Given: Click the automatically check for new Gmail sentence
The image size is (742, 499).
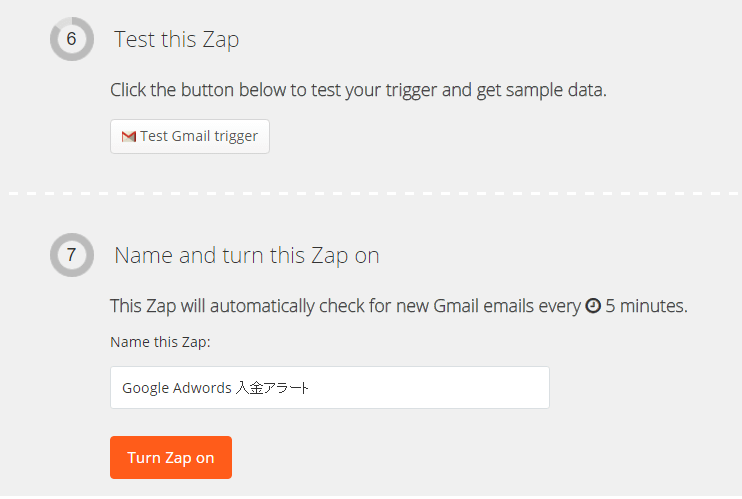Looking at the screenshot, I should coord(398,306).
